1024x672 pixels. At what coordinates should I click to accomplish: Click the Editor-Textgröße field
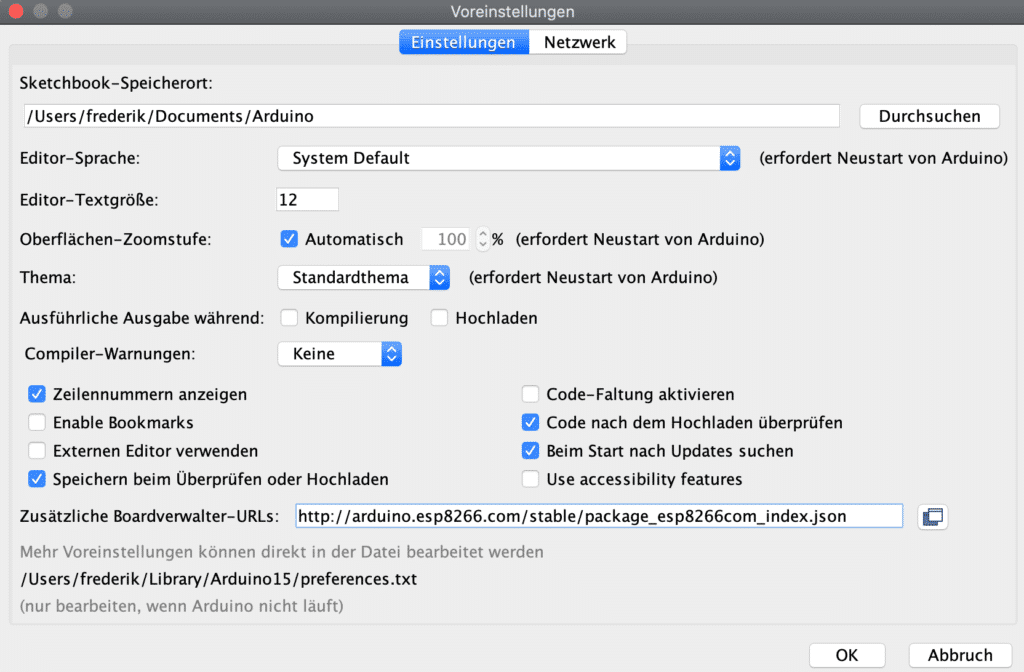click(307, 200)
